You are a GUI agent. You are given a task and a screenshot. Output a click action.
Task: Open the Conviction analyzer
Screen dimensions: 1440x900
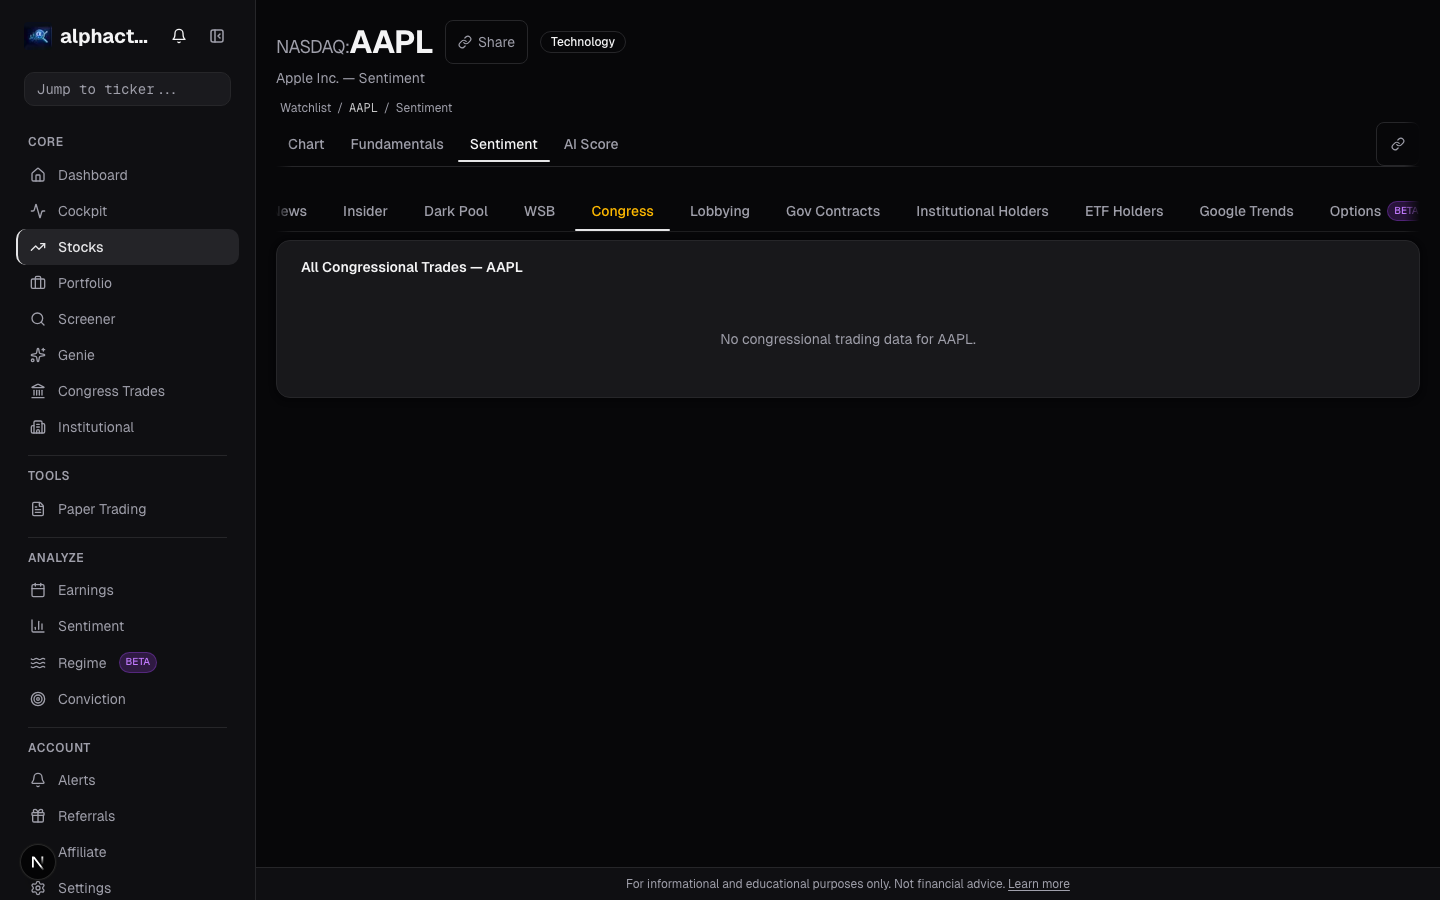(91, 699)
